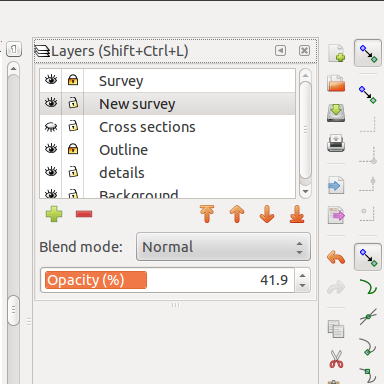Iconify the Layers dock panel
This screenshot has width=384, height=384.
[280, 51]
